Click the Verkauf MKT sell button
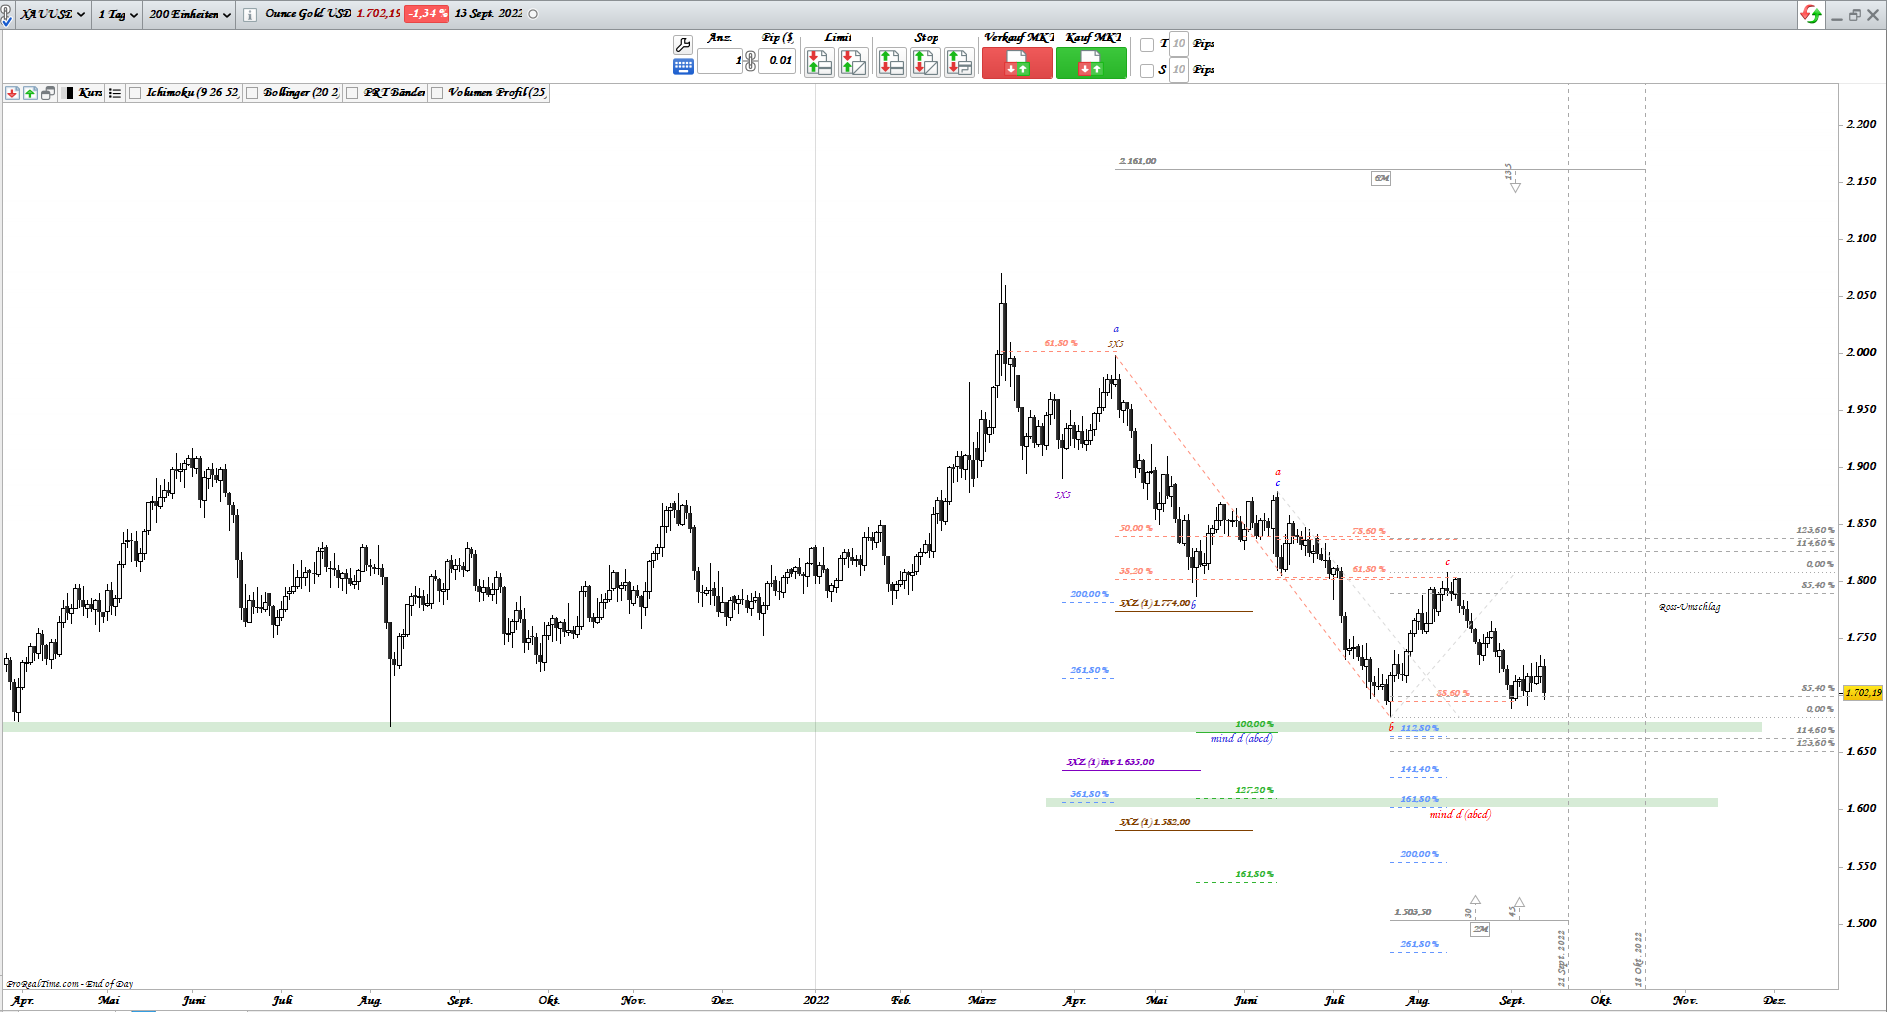Image resolution: width=1887 pixels, height=1012 pixels. 1017,62
